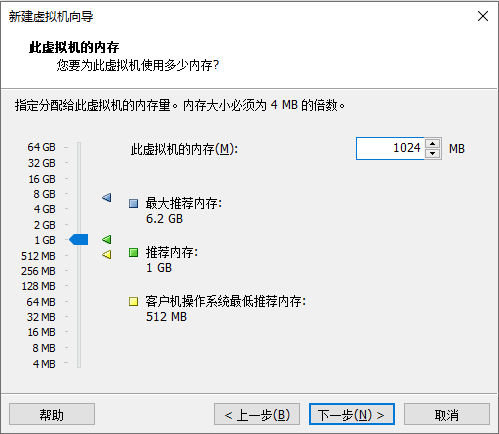Image resolution: width=499 pixels, height=434 pixels.
Task: Click the 8 MB scale label
Action: [44, 348]
